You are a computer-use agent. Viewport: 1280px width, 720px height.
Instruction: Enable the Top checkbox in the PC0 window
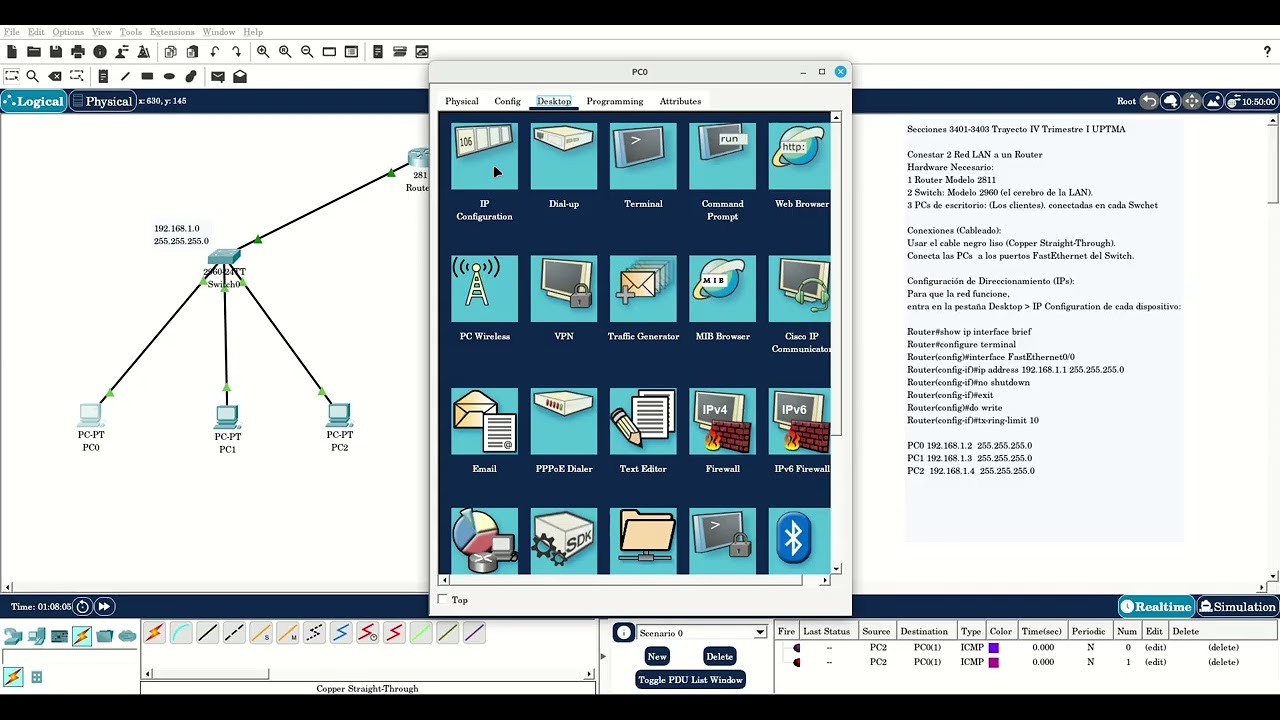pyautogui.click(x=443, y=599)
